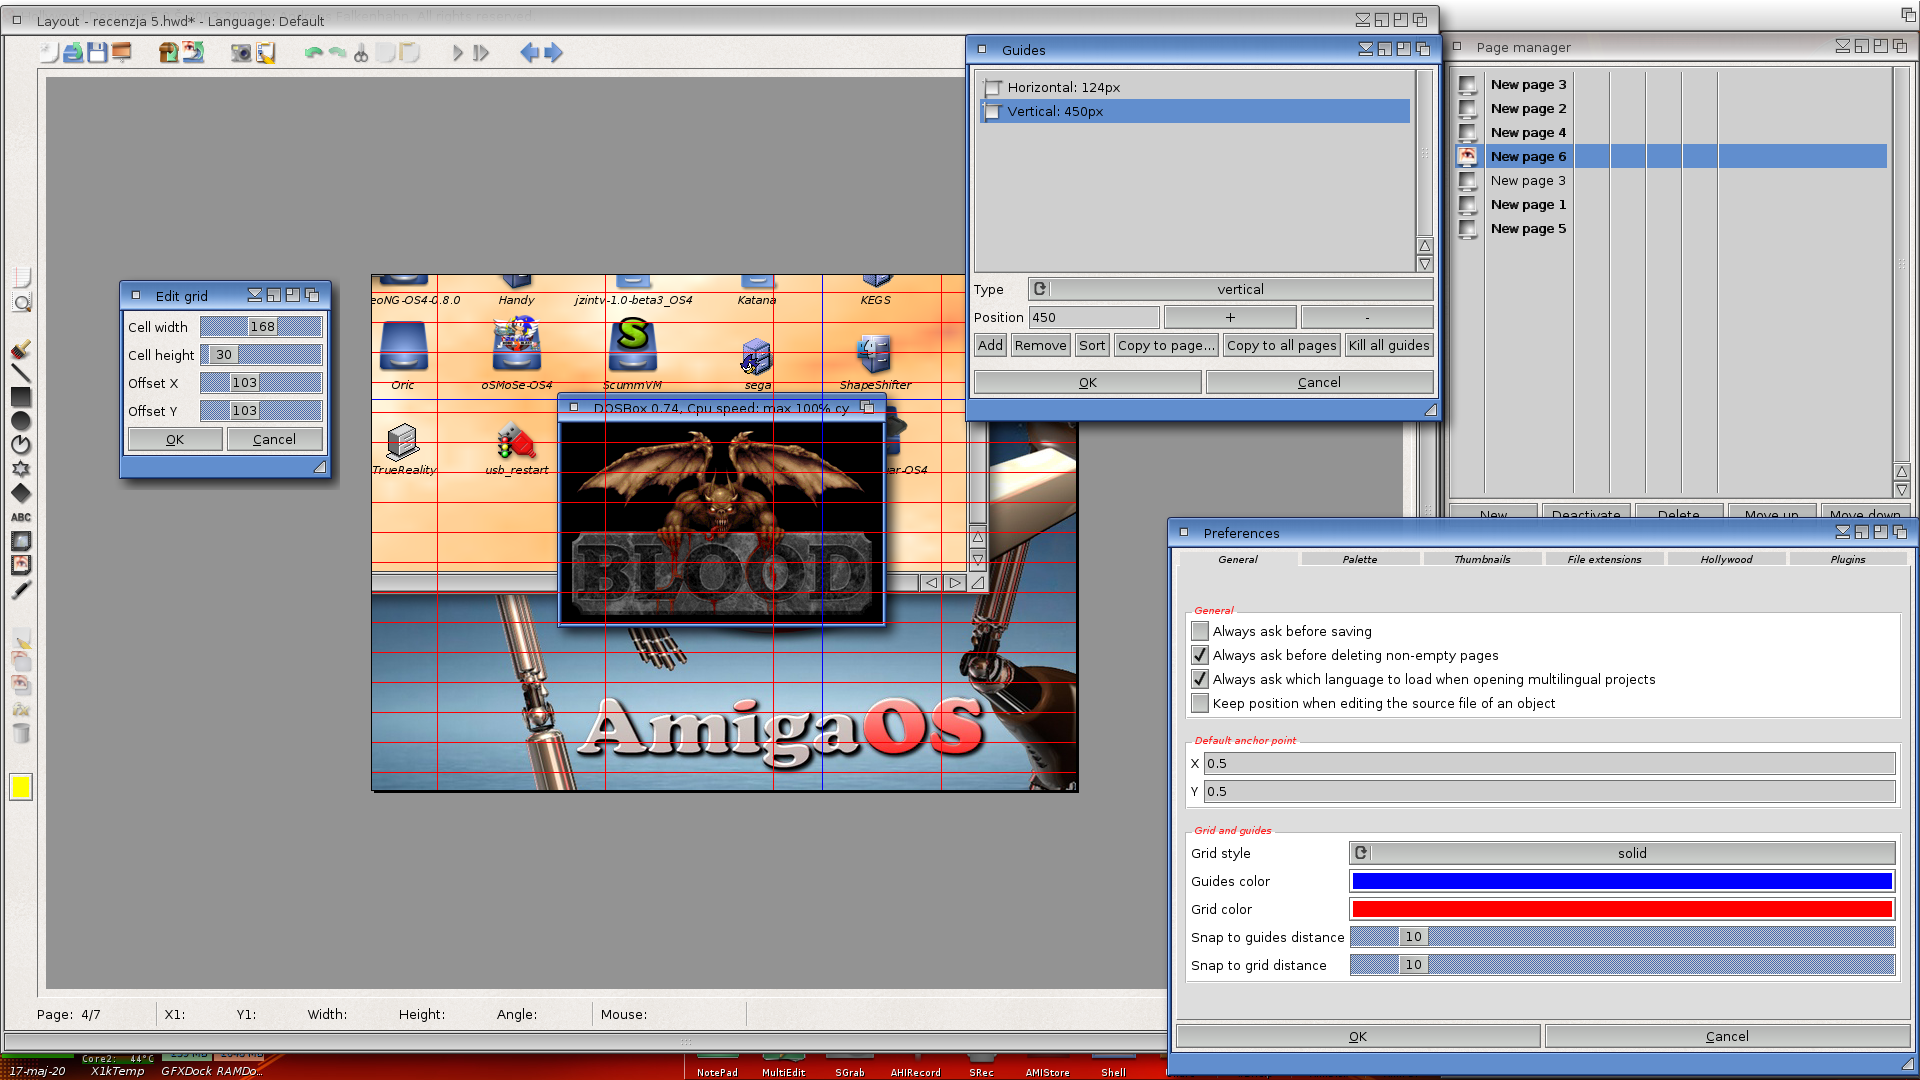Select the line drawing tool
The width and height of the screenshot is (1920, 1080).
pyautogui.click(x=21, y=373)
